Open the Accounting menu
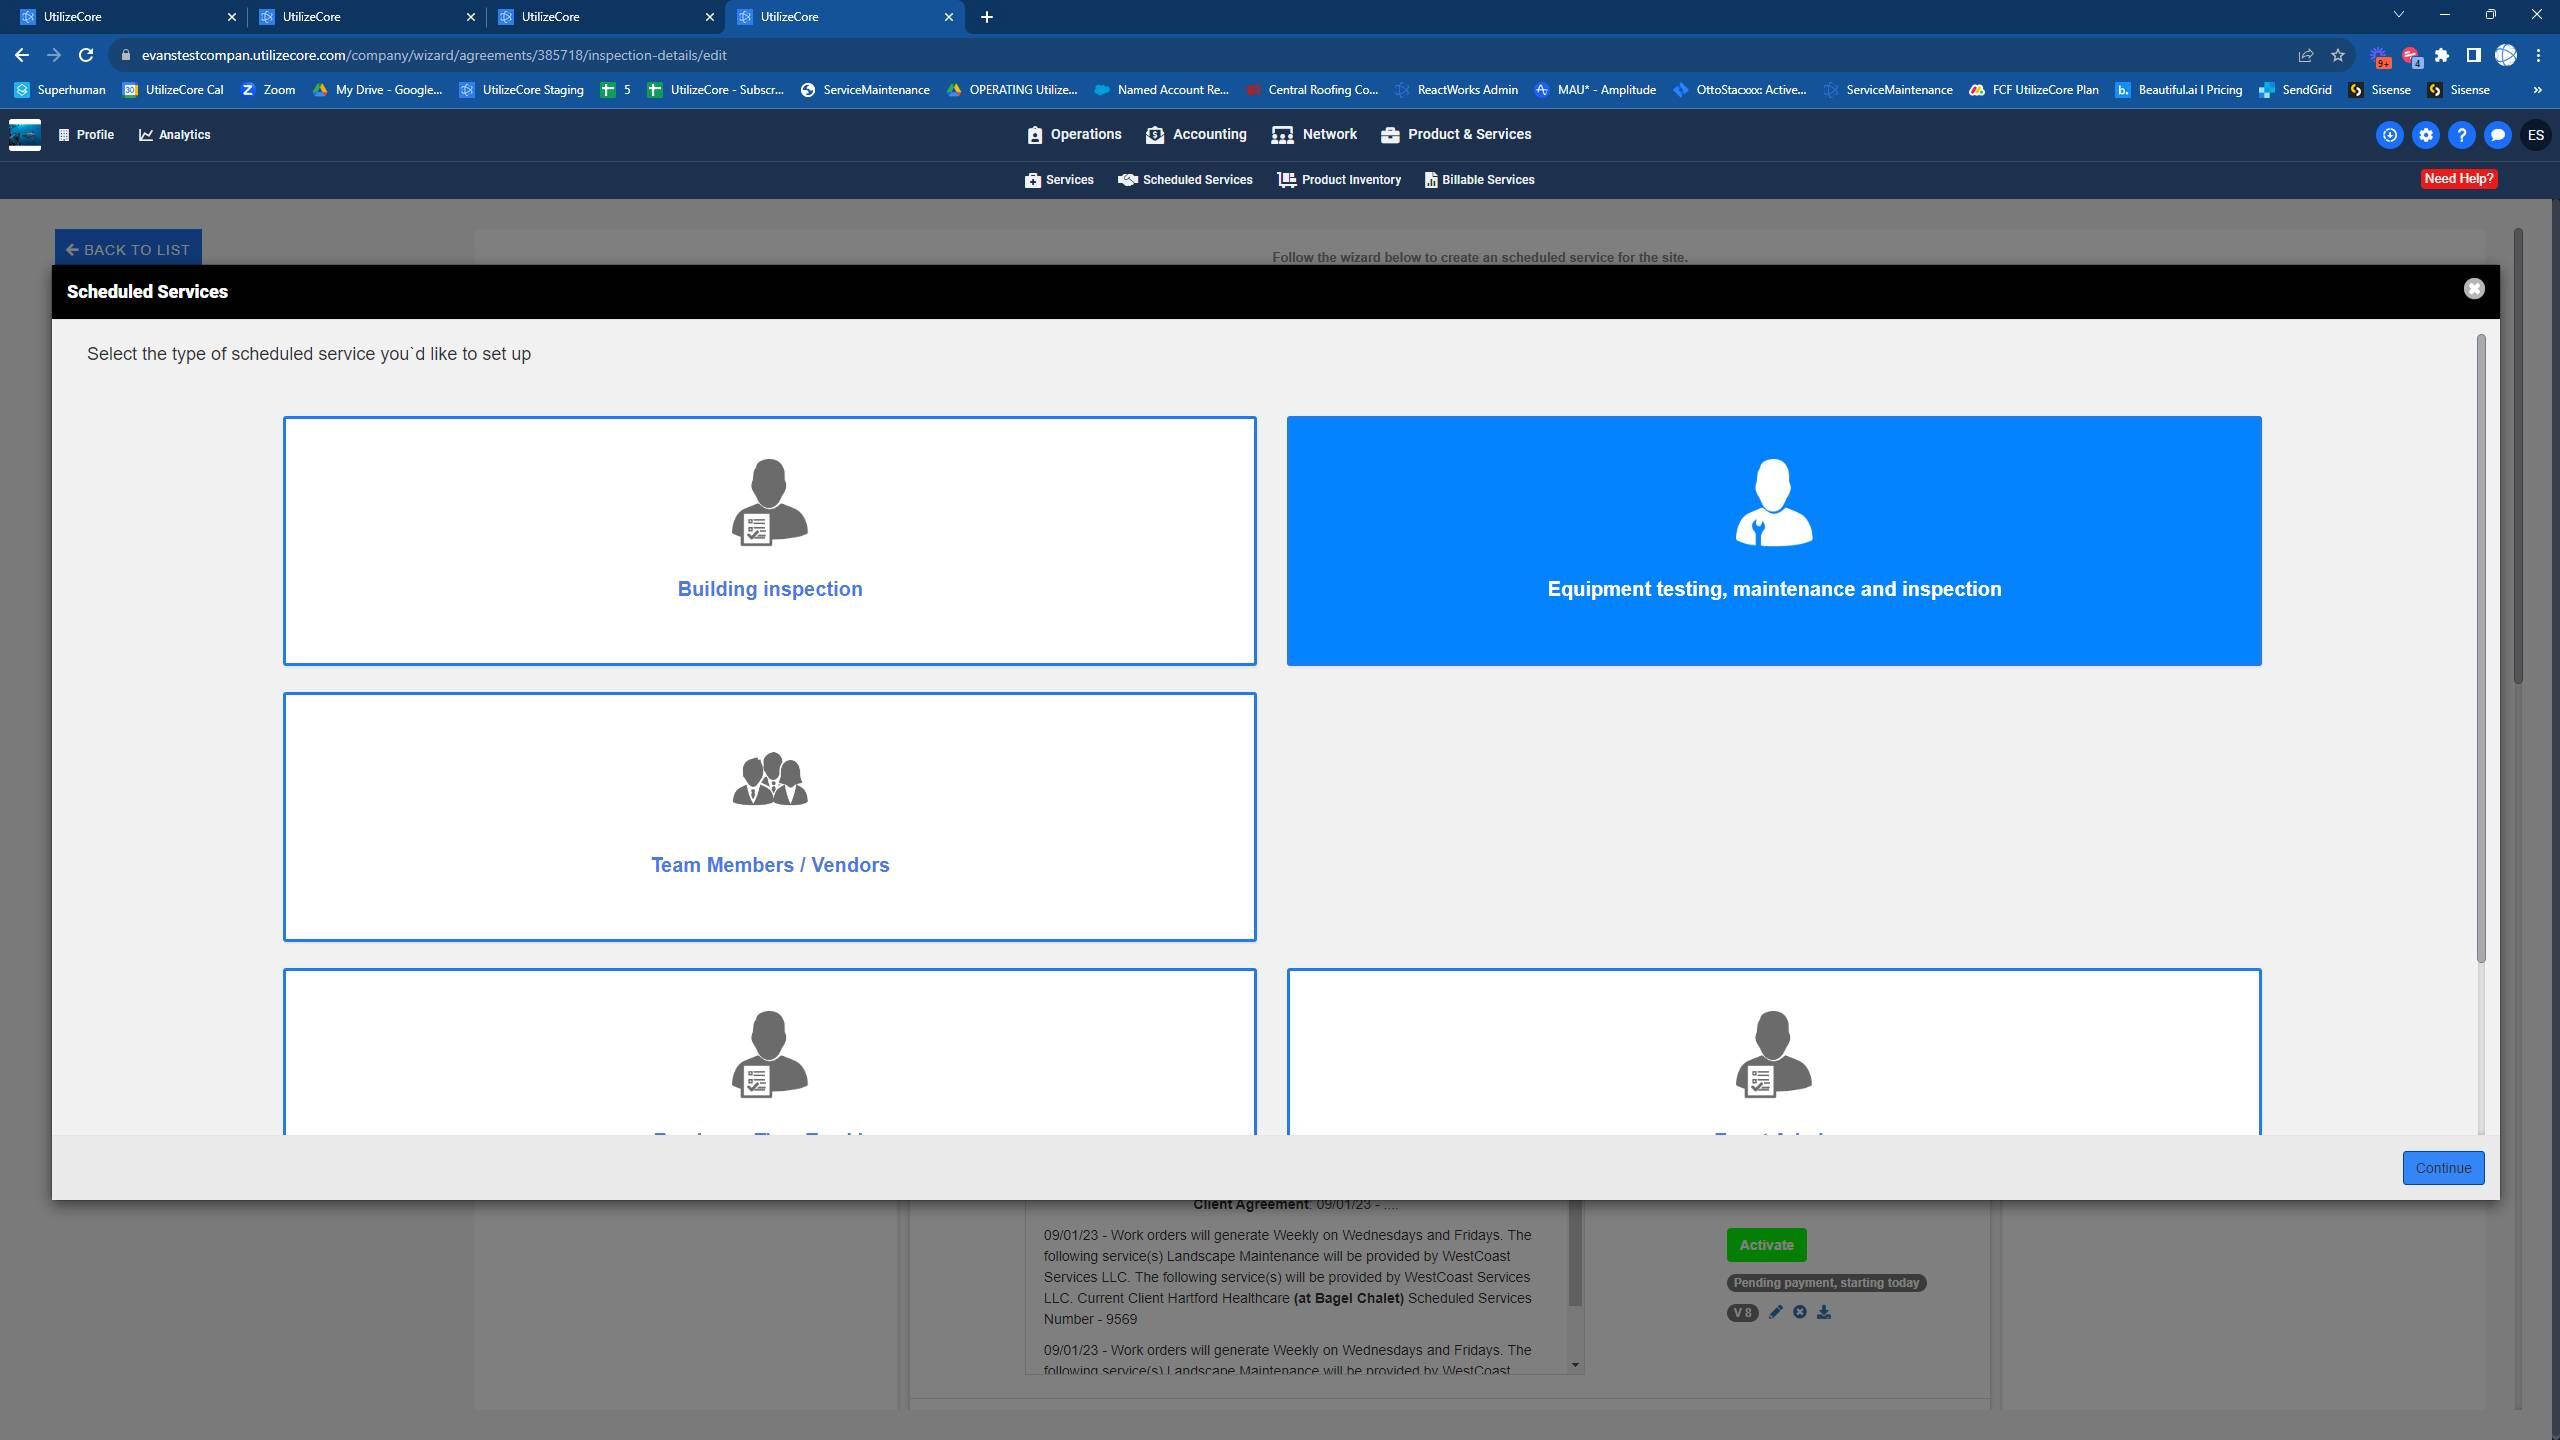The image size is (2560, 1440). [1196, 134]
